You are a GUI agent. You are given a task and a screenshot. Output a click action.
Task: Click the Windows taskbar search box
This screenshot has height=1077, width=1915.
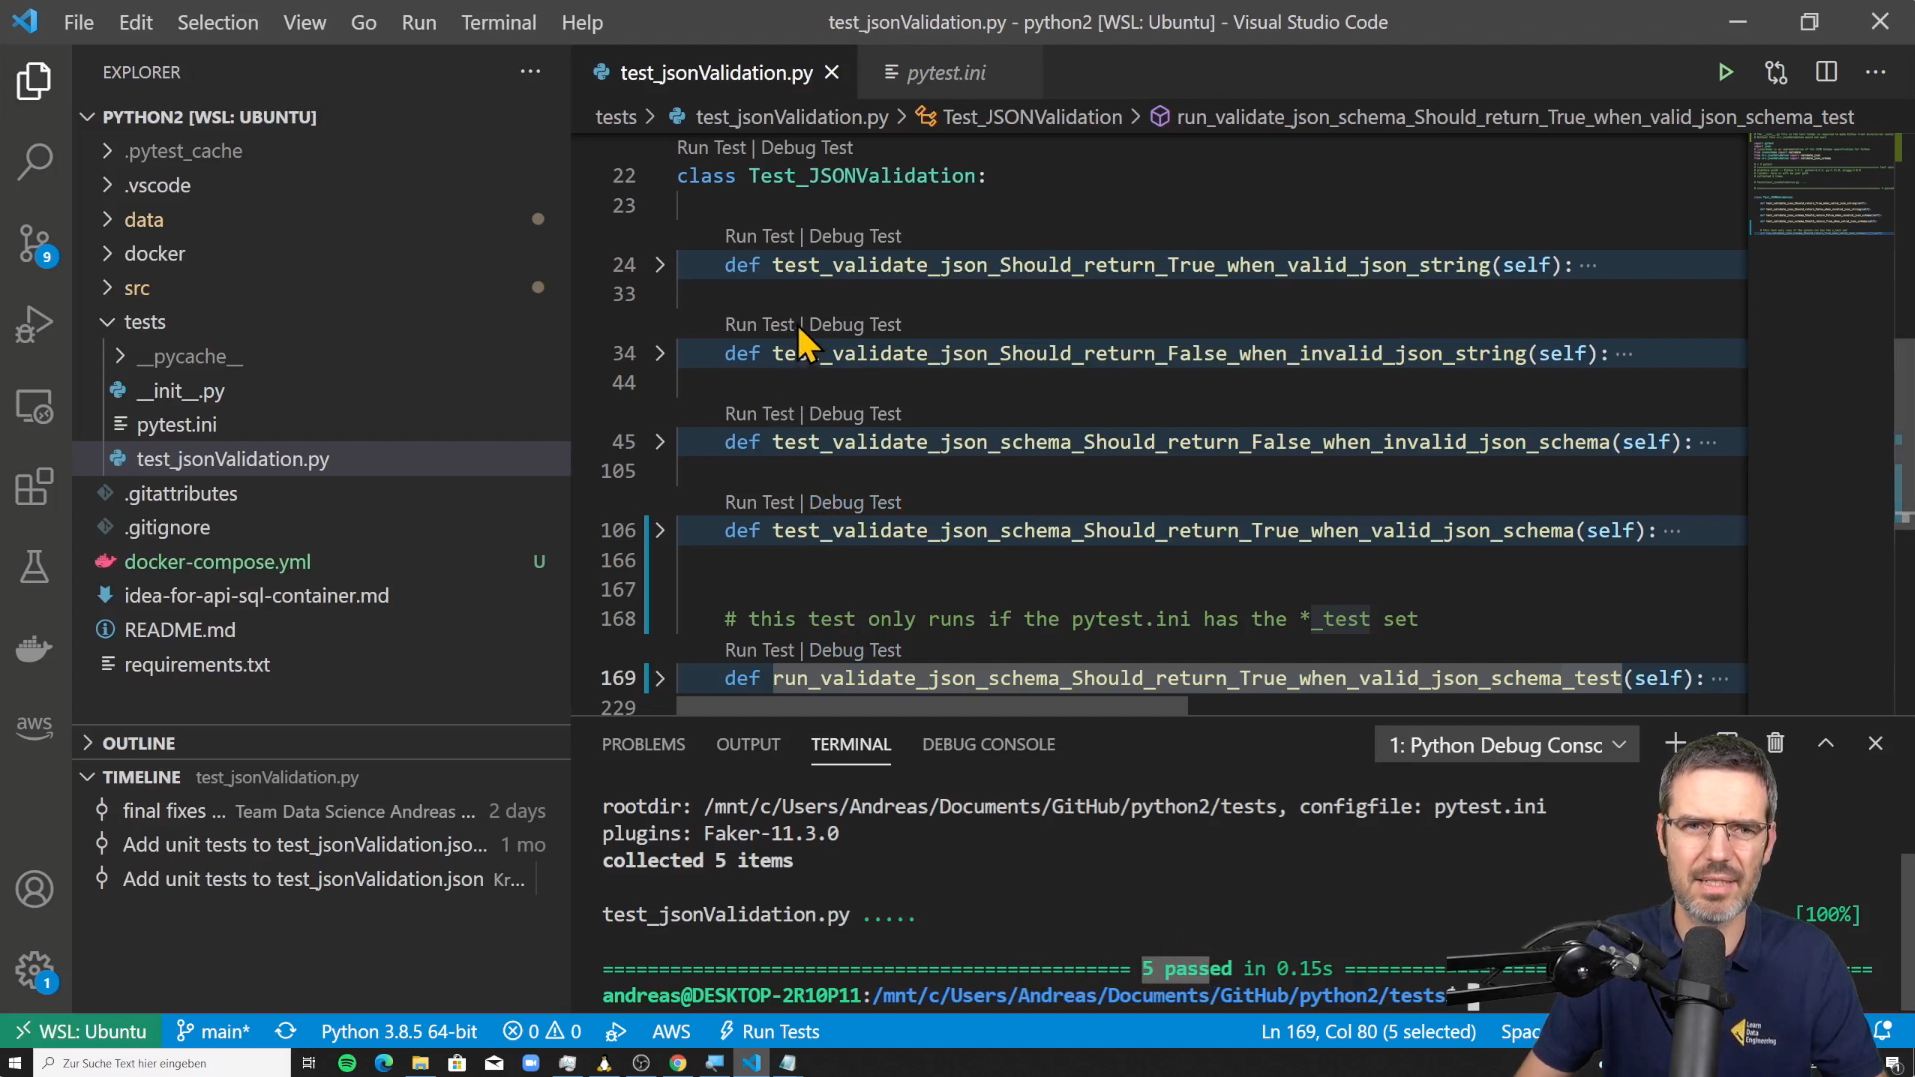pyautogui.click(x=162, y=1063)
